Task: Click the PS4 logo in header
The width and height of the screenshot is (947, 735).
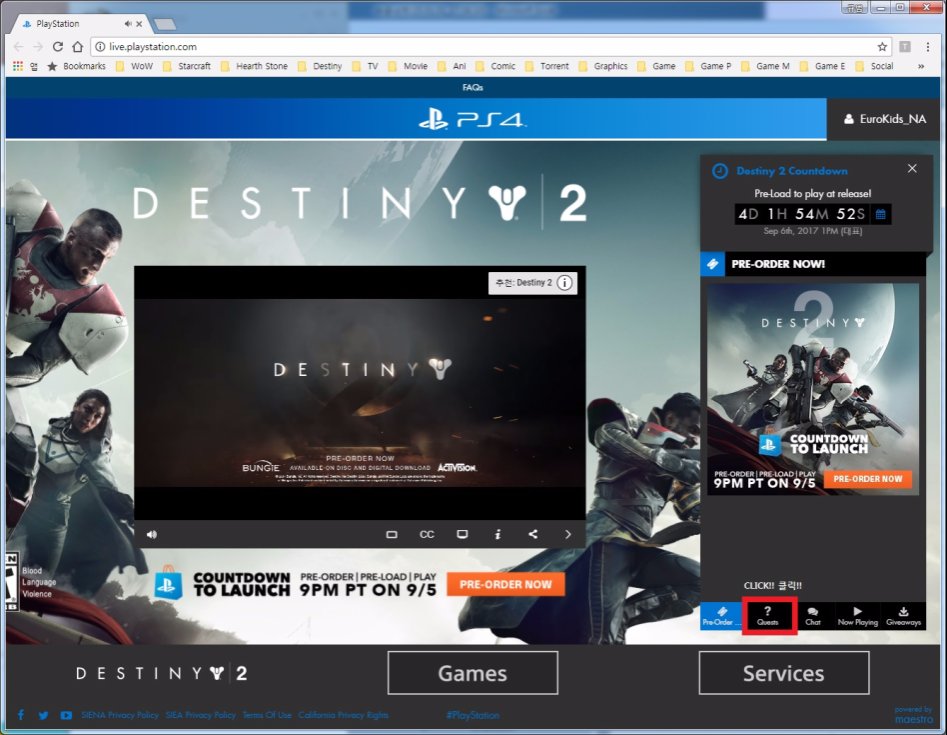Action: coord(472,119)
